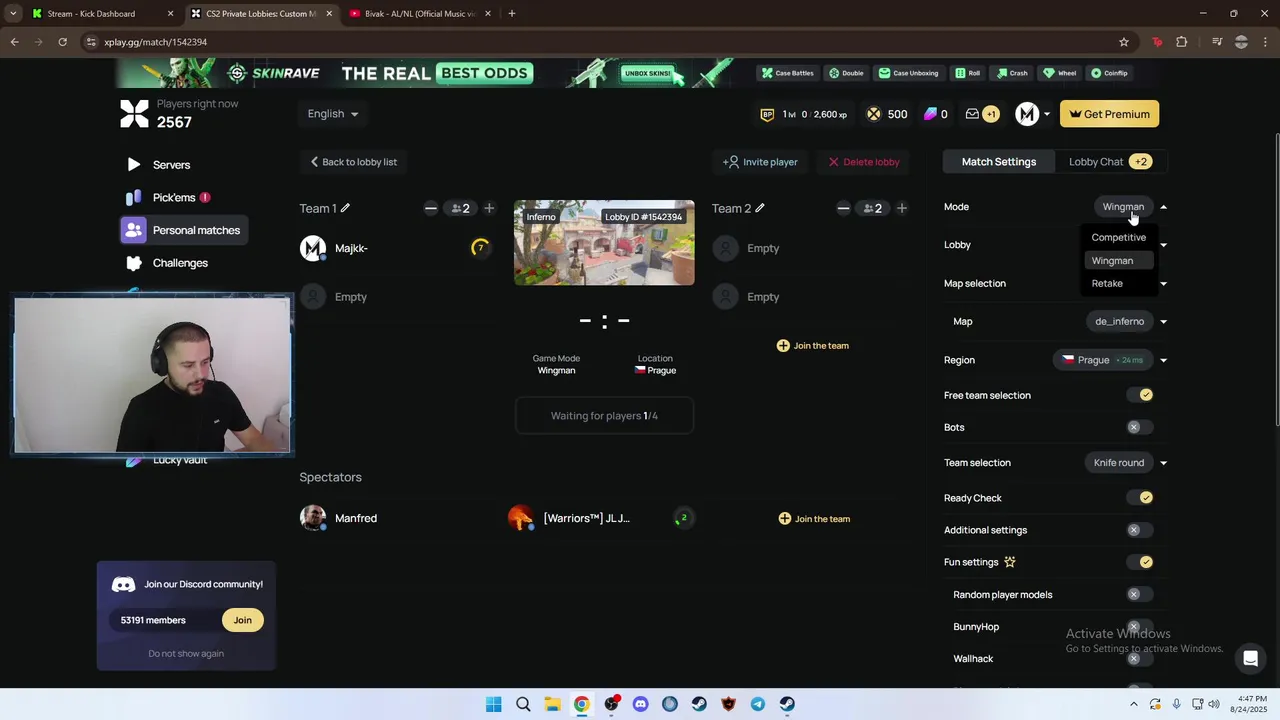The height and width of the screenshot is (720, 1280).
Task: Toggle the Ready Check switch
Action: (x=1140, y=498)
